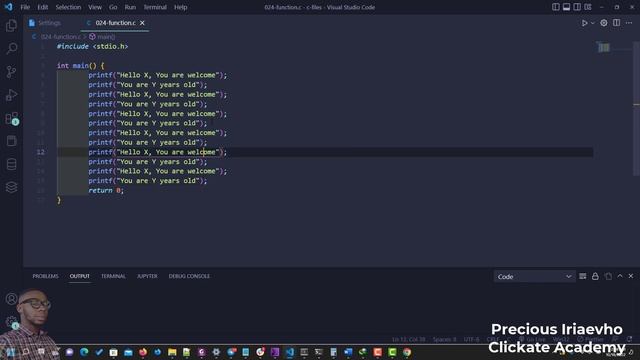This screenshot has width=640, height=360.
Task: Open the JUPYTER panel tab
Action: coord(147,276)
